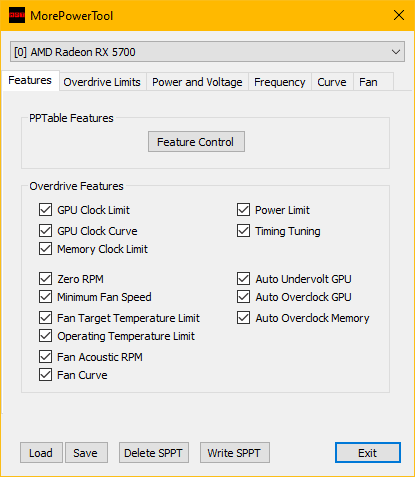Image resolution: width=415 pixels, height=477 pixels.
Task: Toggle the Fan Curve checkbox
Action: [x=45, y=375]
